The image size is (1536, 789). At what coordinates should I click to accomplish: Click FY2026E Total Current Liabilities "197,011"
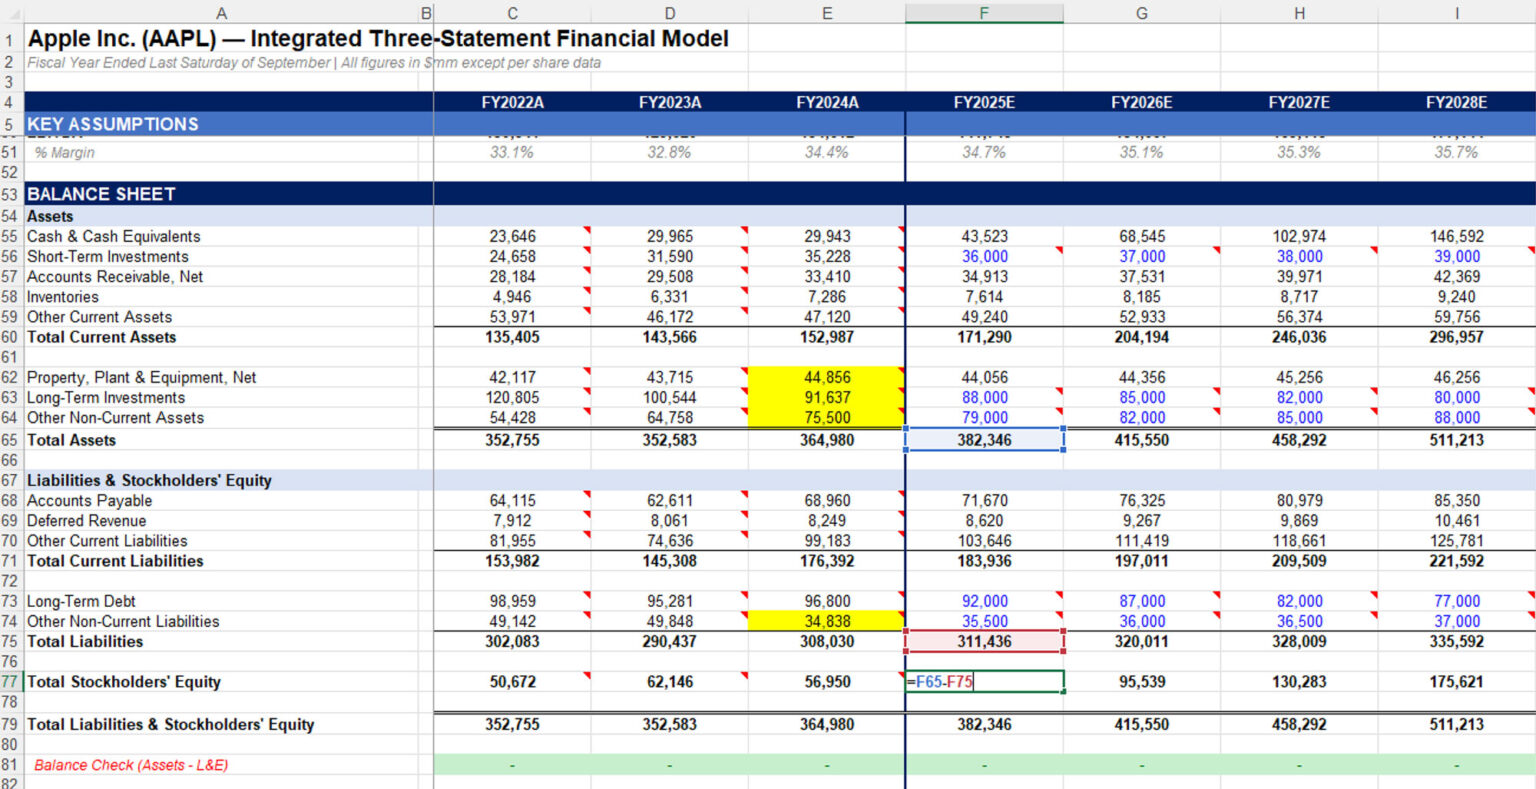point(1141,561)
